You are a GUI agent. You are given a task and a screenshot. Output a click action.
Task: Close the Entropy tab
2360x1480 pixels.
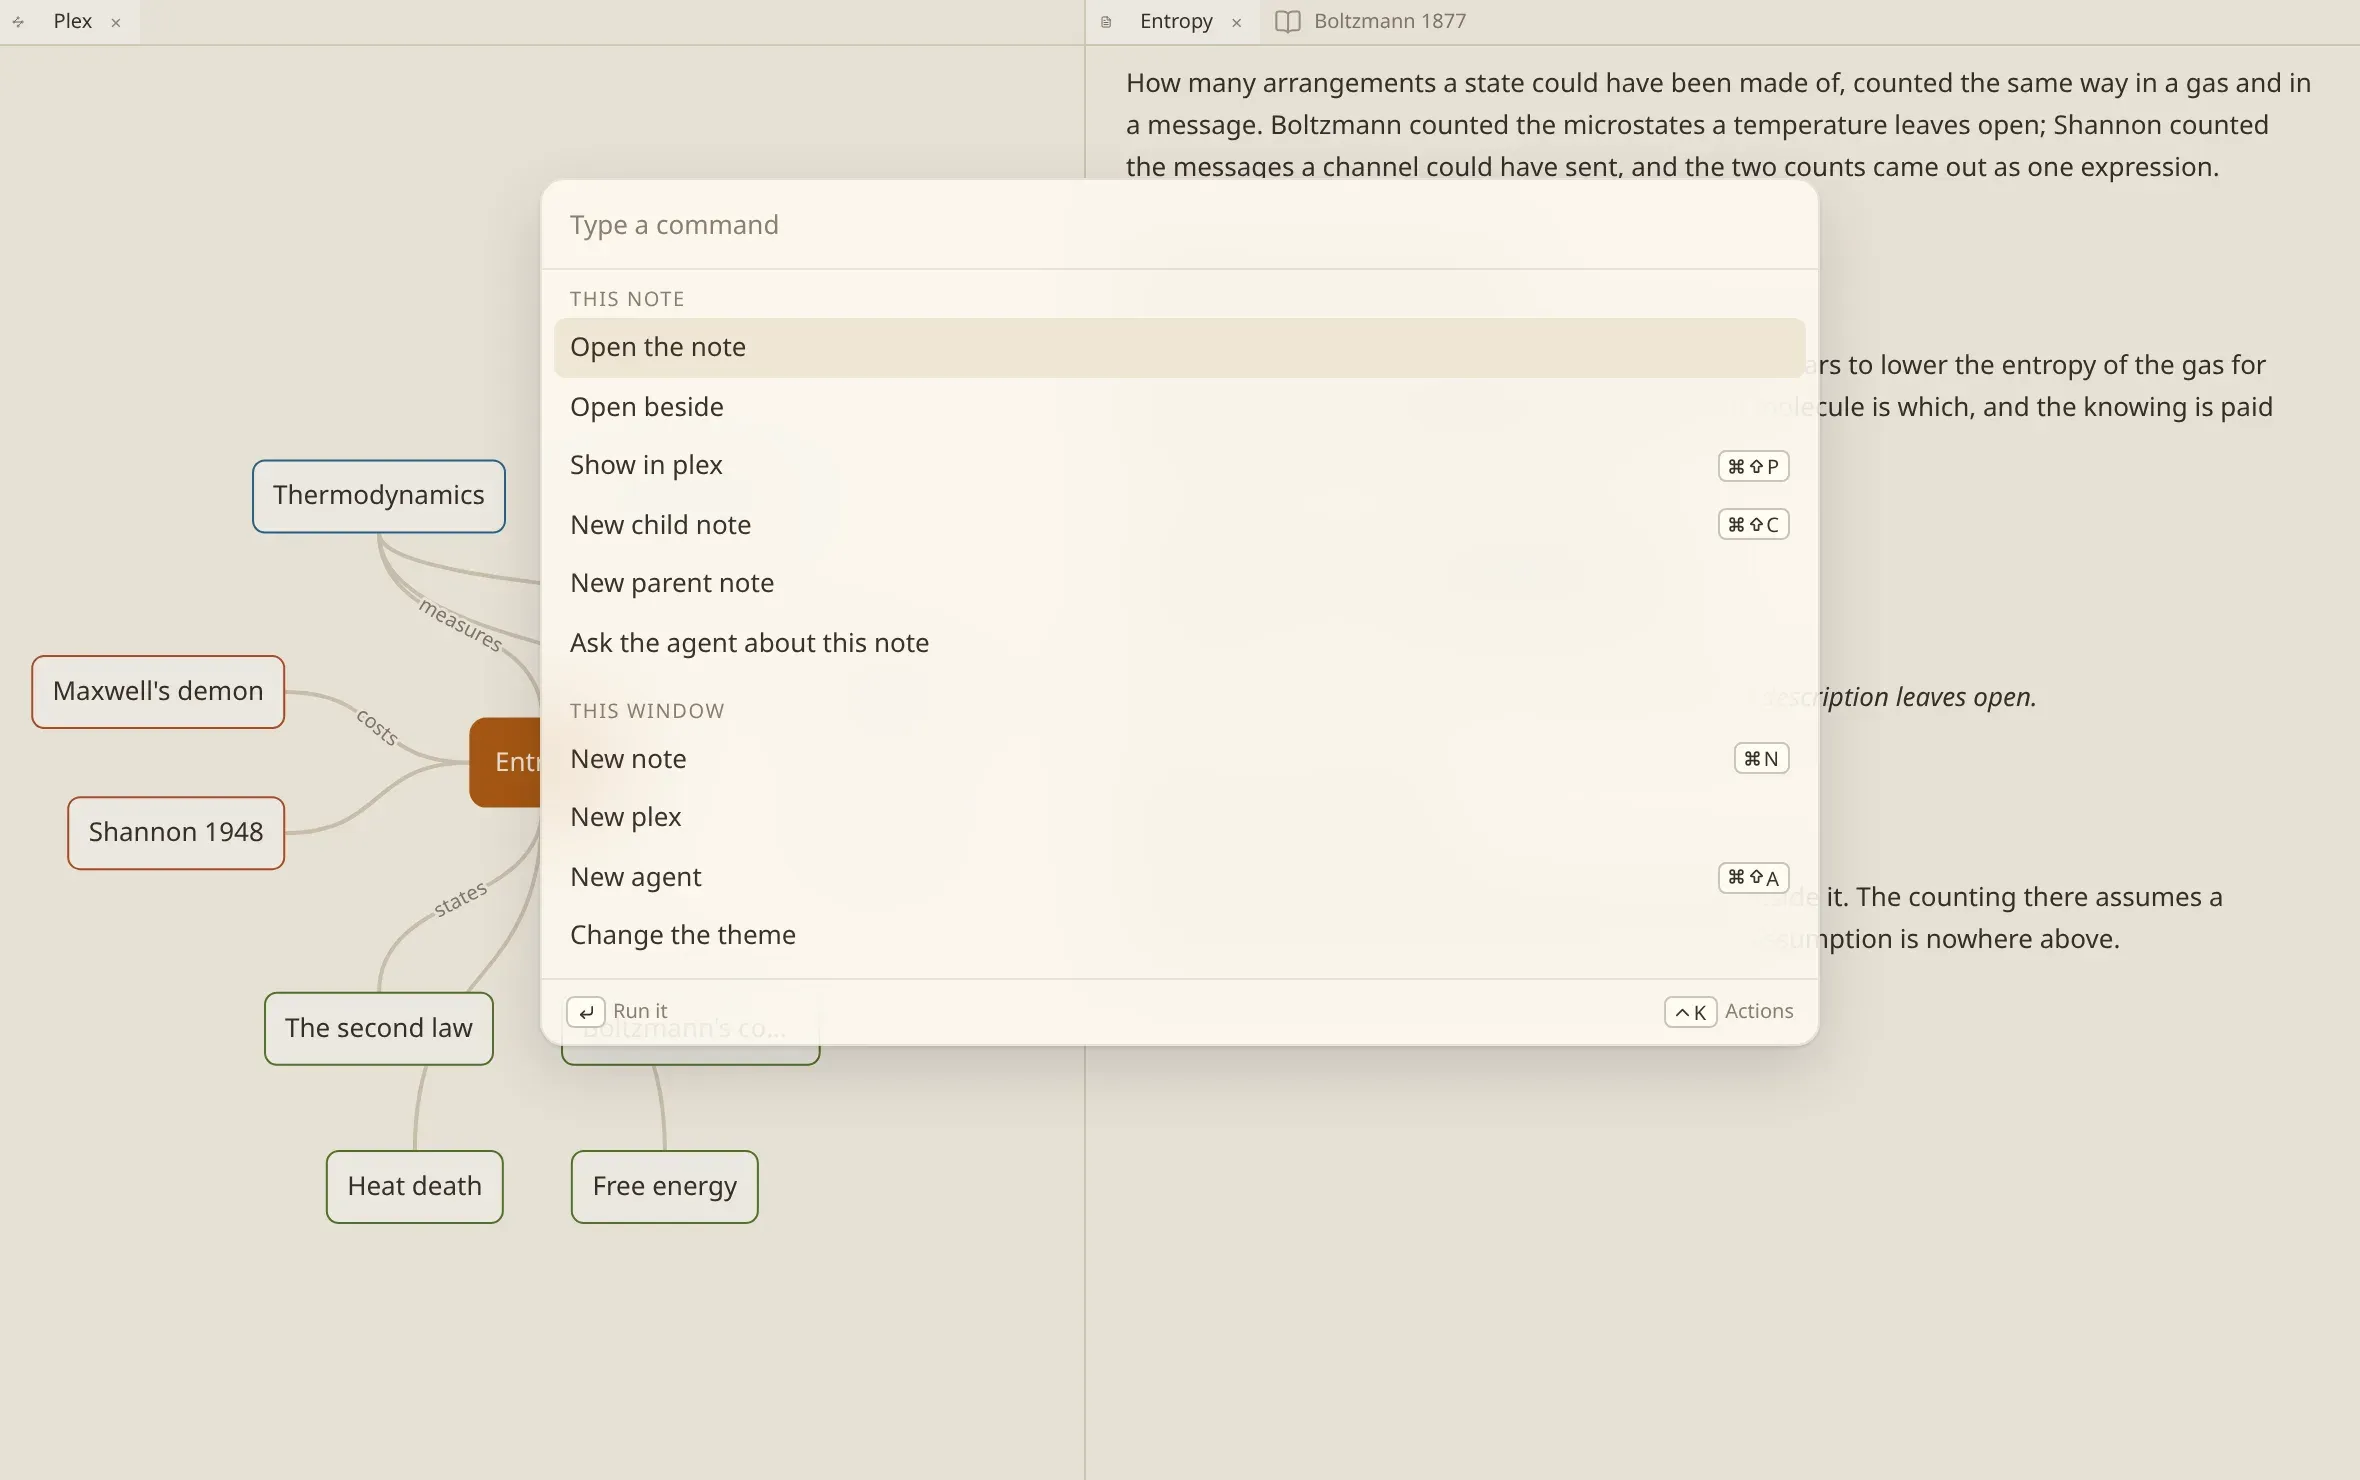1237,22
